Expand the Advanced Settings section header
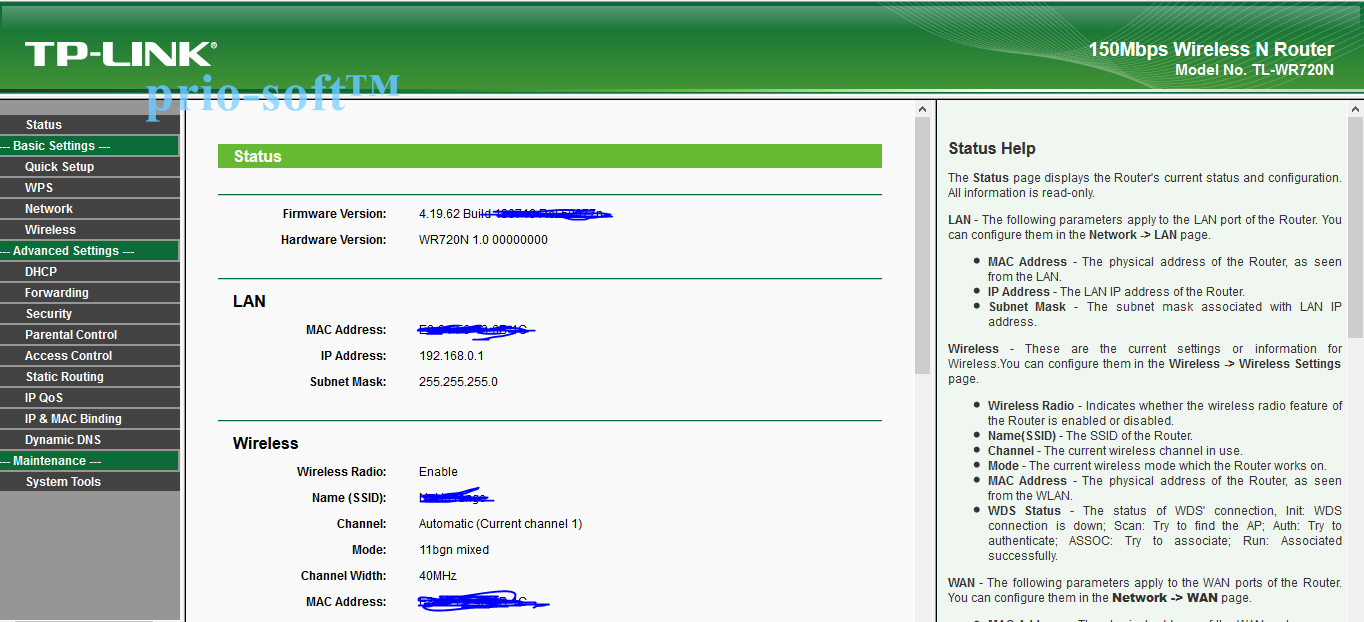1364x622 pixels. 66,250
